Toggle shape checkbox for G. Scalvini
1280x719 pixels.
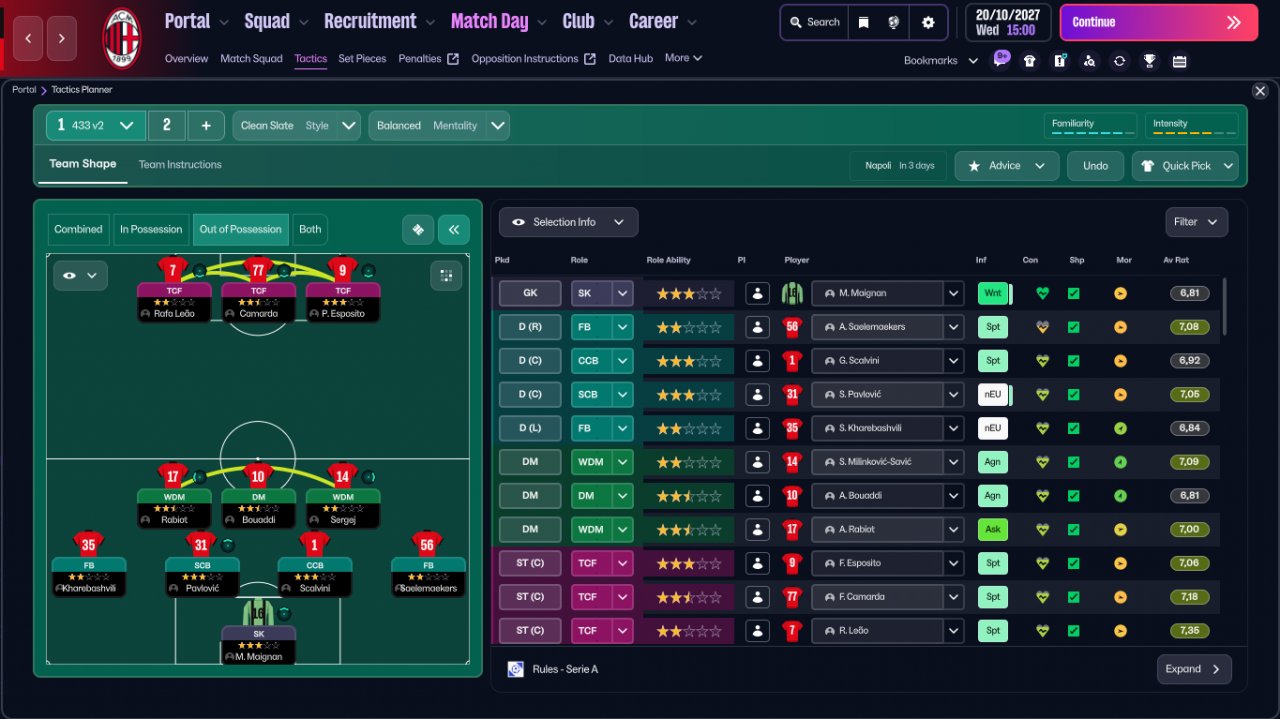point(1073,361)
